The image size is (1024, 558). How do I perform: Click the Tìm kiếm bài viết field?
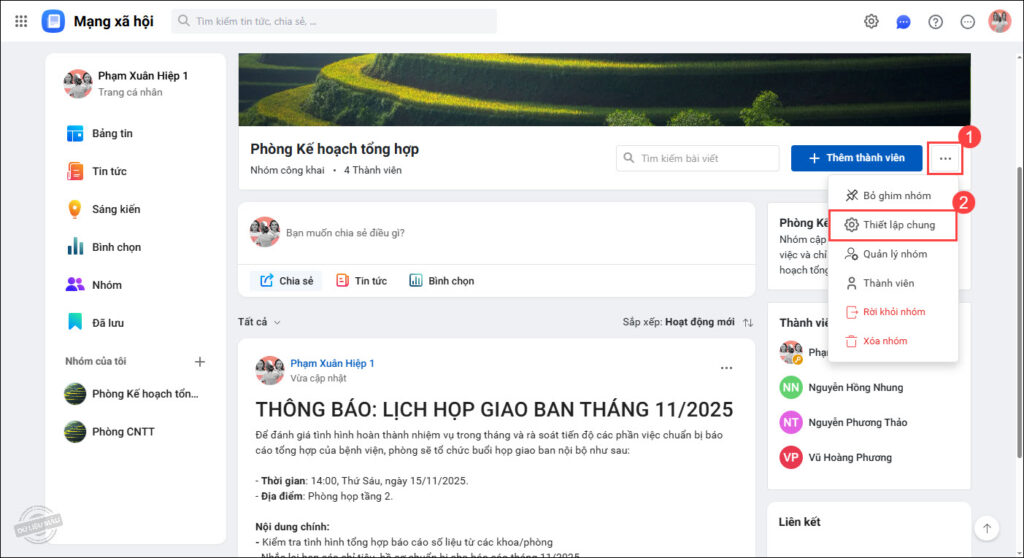pos(697,158)
